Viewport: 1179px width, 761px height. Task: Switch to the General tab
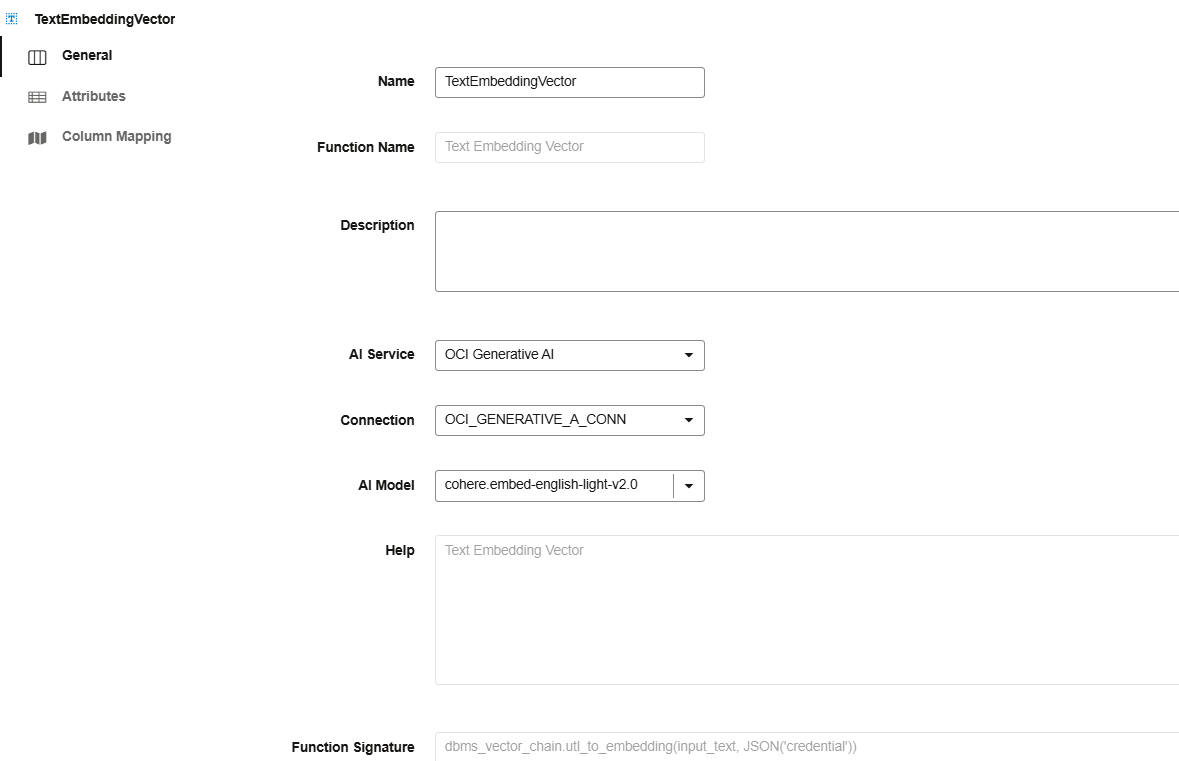[x=87, y=56]
